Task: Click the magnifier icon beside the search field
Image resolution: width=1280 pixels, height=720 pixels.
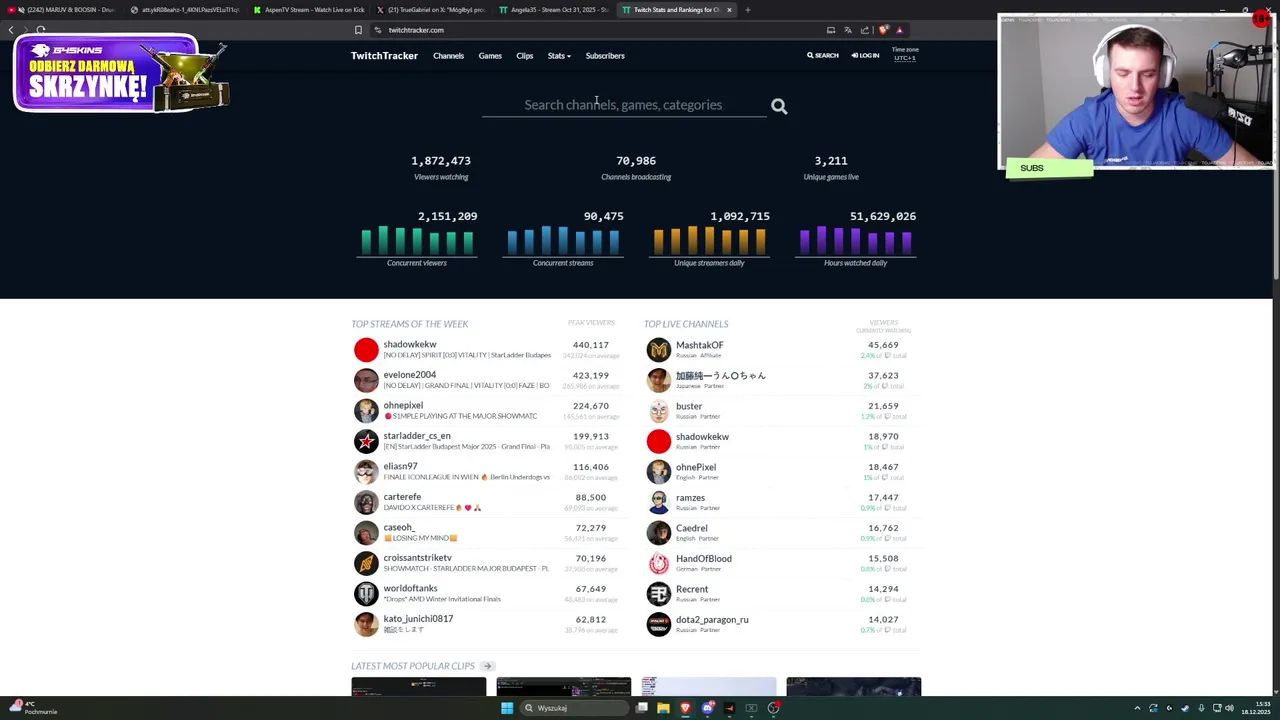Action: (x=779, y=107)
